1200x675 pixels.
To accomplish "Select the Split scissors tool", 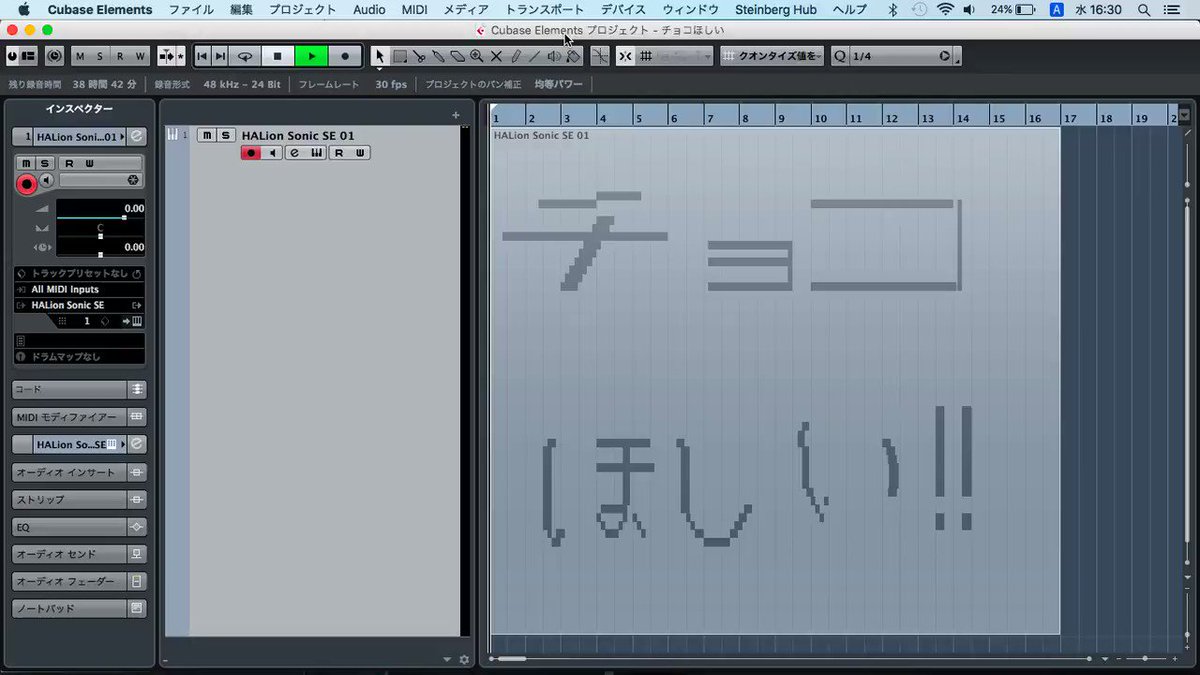I will click(419, 57).
